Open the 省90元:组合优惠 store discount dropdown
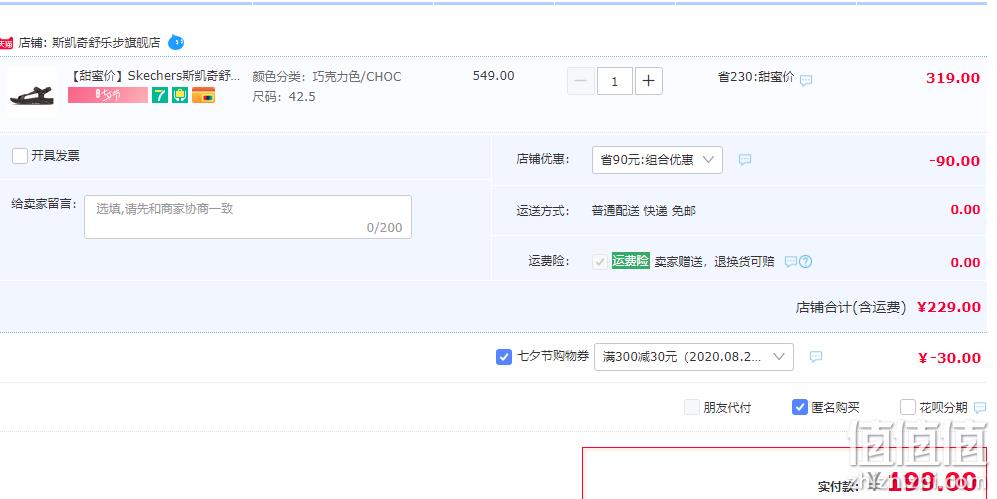Image resolution: width=997 pixels, height=499 pixels. (657, 160)
